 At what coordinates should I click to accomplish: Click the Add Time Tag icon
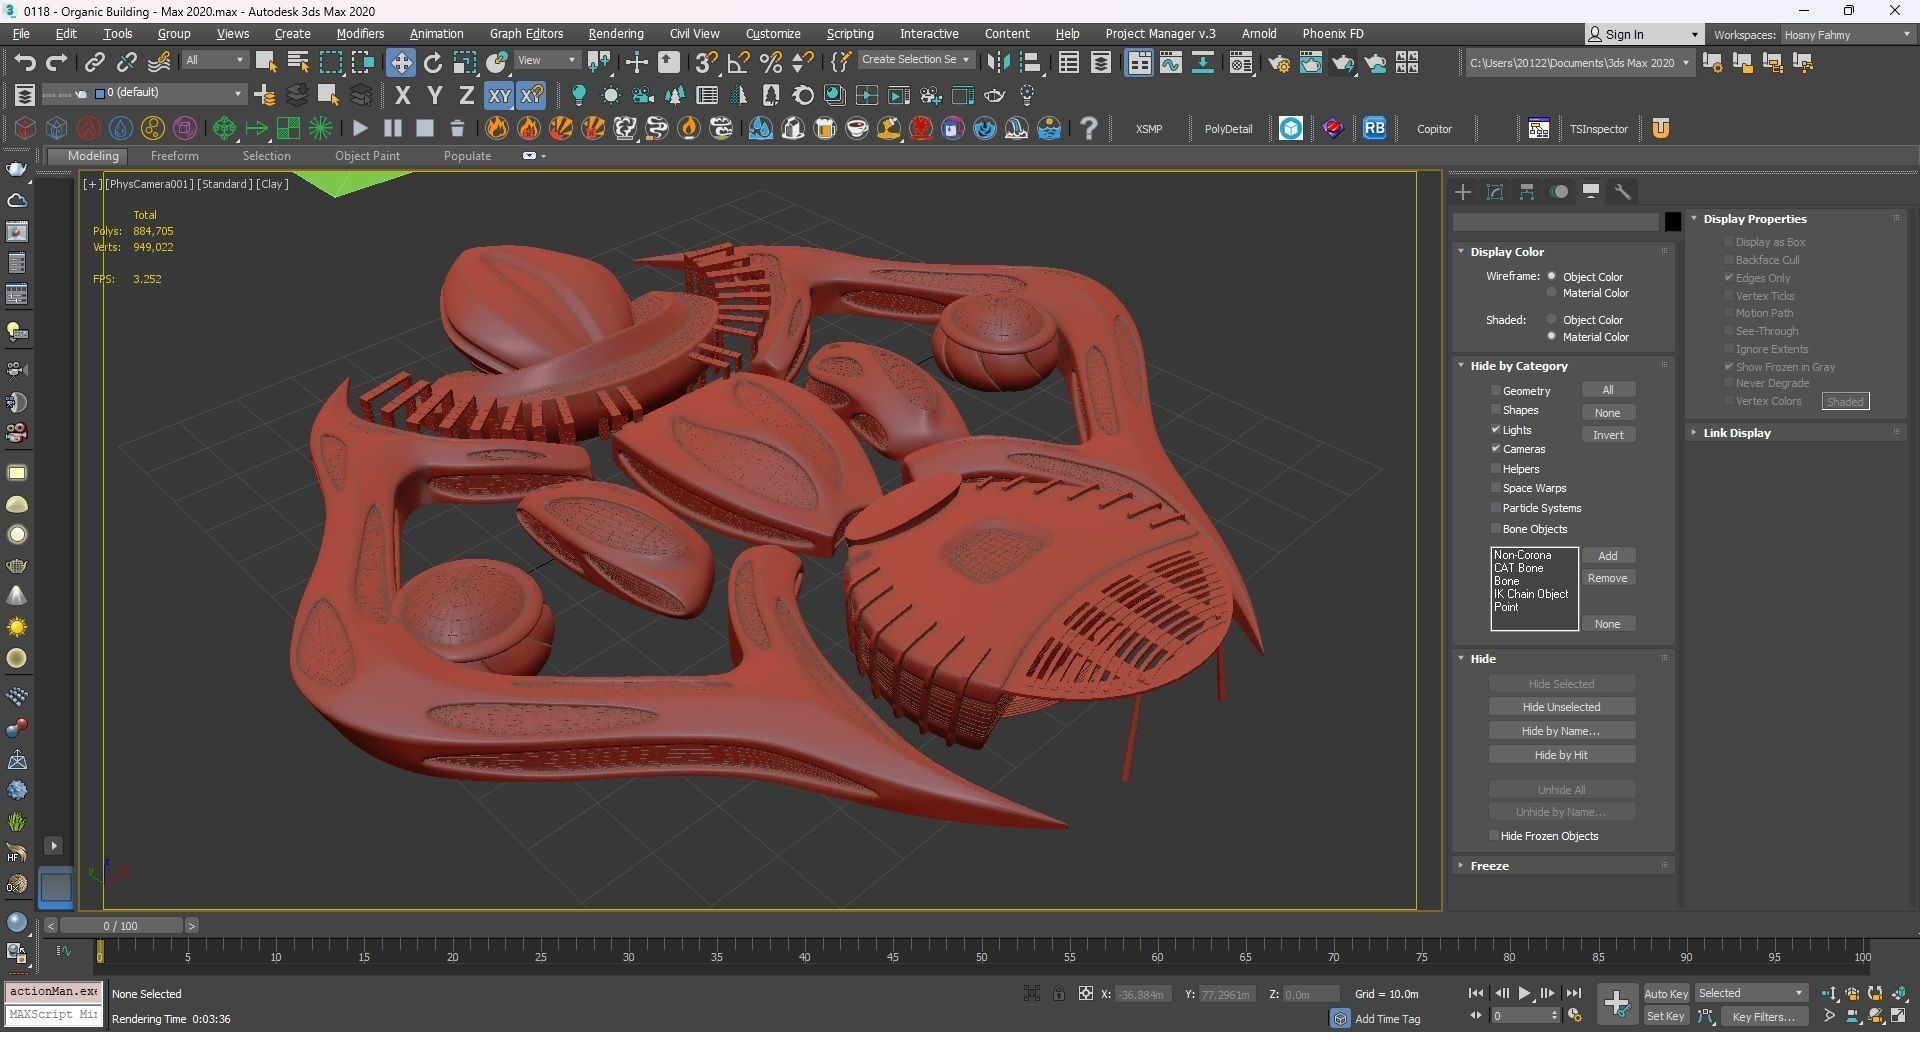coord(1340,1018)
